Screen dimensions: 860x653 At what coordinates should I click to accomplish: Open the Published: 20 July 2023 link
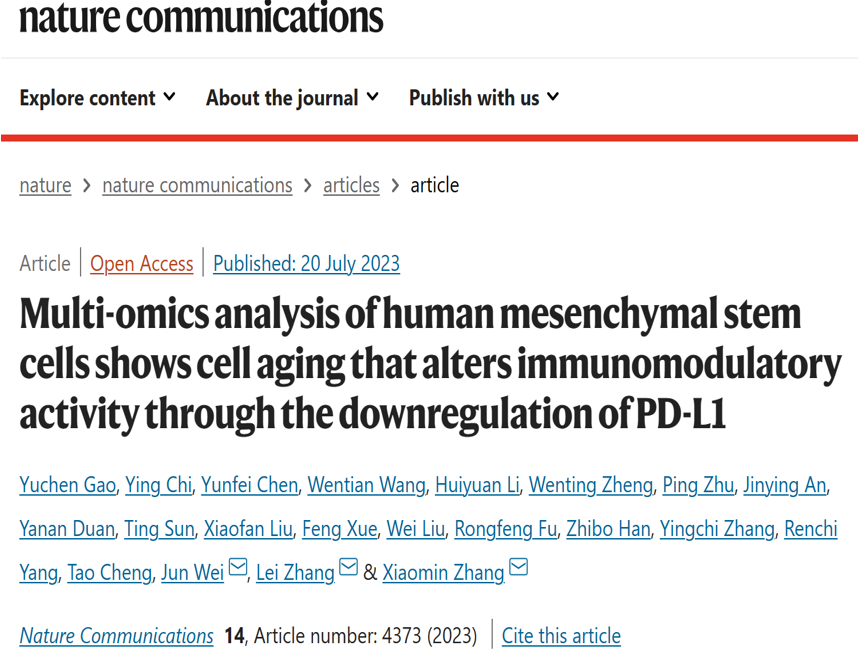[x=307, y=264]
